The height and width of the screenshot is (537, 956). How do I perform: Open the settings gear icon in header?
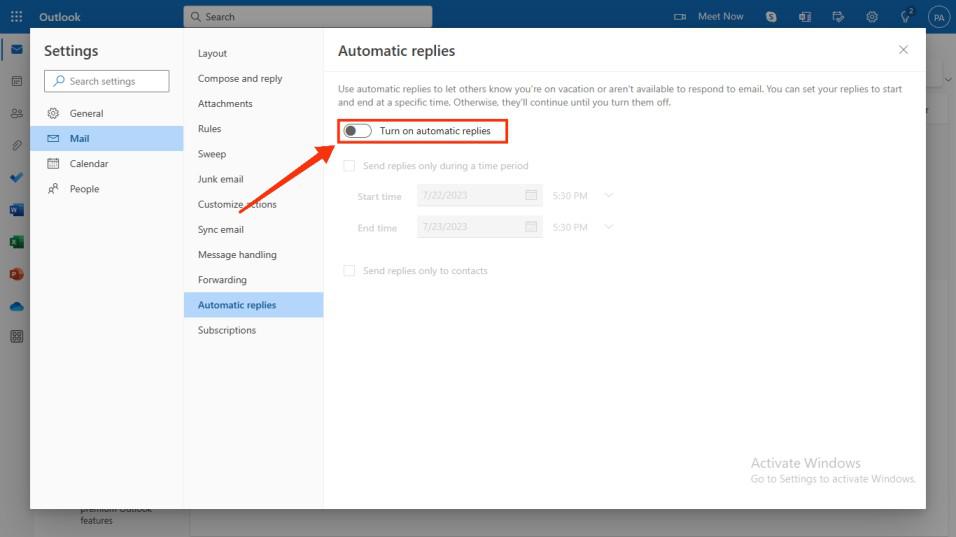tap(872, 16)
